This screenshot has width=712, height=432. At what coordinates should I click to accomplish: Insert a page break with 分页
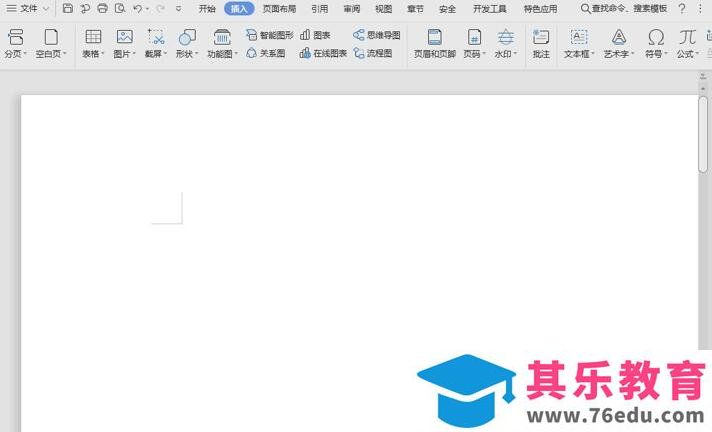click(15, 44)
